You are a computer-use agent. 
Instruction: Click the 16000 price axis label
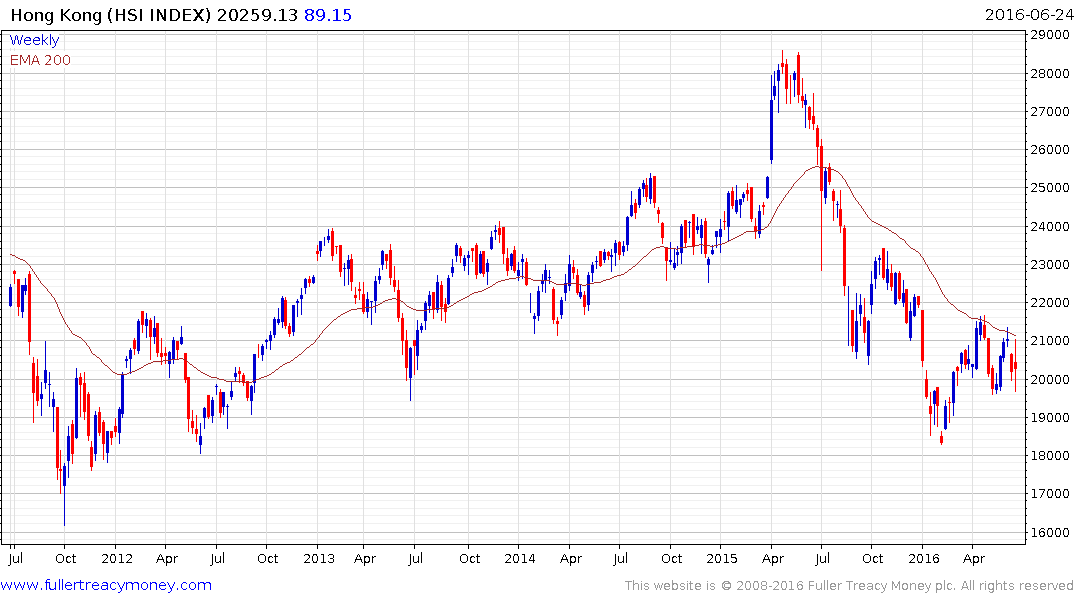(1050, 532)
